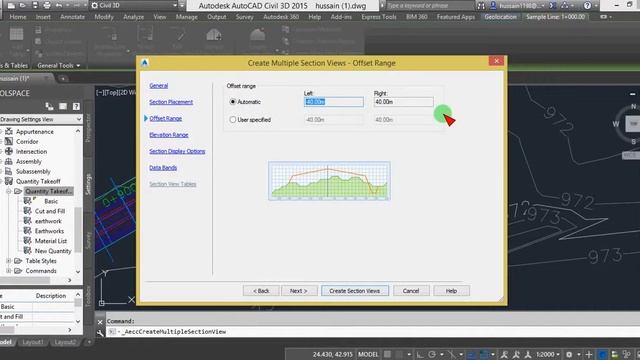Click the Corridor tree item icon
The height and width of the screenshot is (360, 640).
tap(9, 141)
